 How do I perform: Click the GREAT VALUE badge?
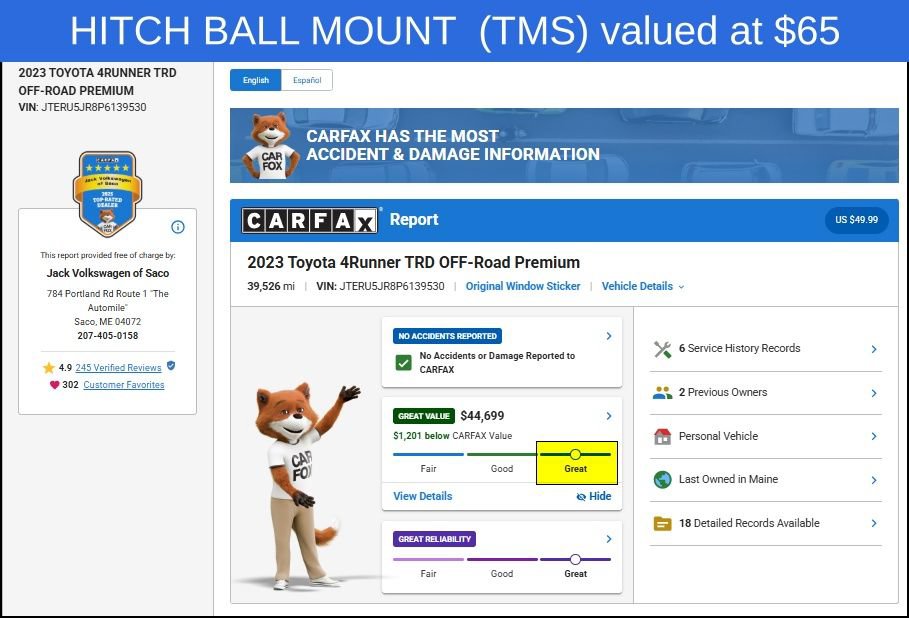[x=424, y=416]
